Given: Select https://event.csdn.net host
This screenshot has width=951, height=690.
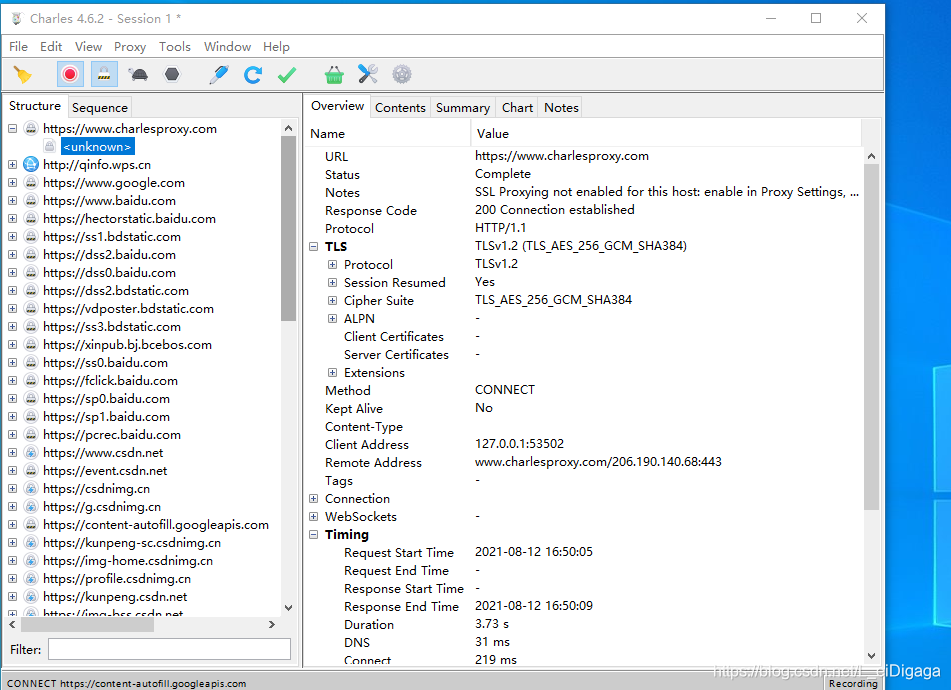Looking at the screenshot, I should [105, 471].
